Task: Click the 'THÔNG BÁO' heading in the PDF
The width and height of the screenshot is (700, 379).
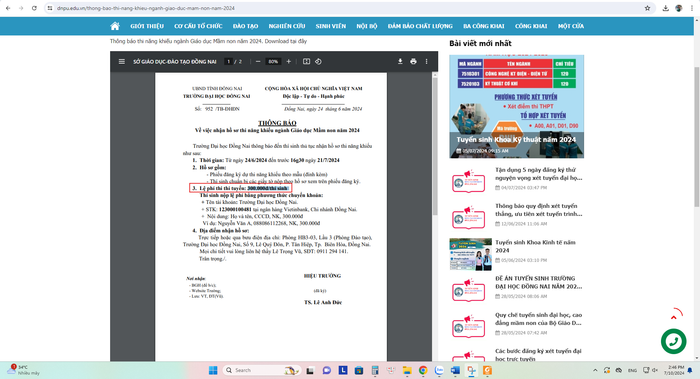Action: [x=277, y=123]
